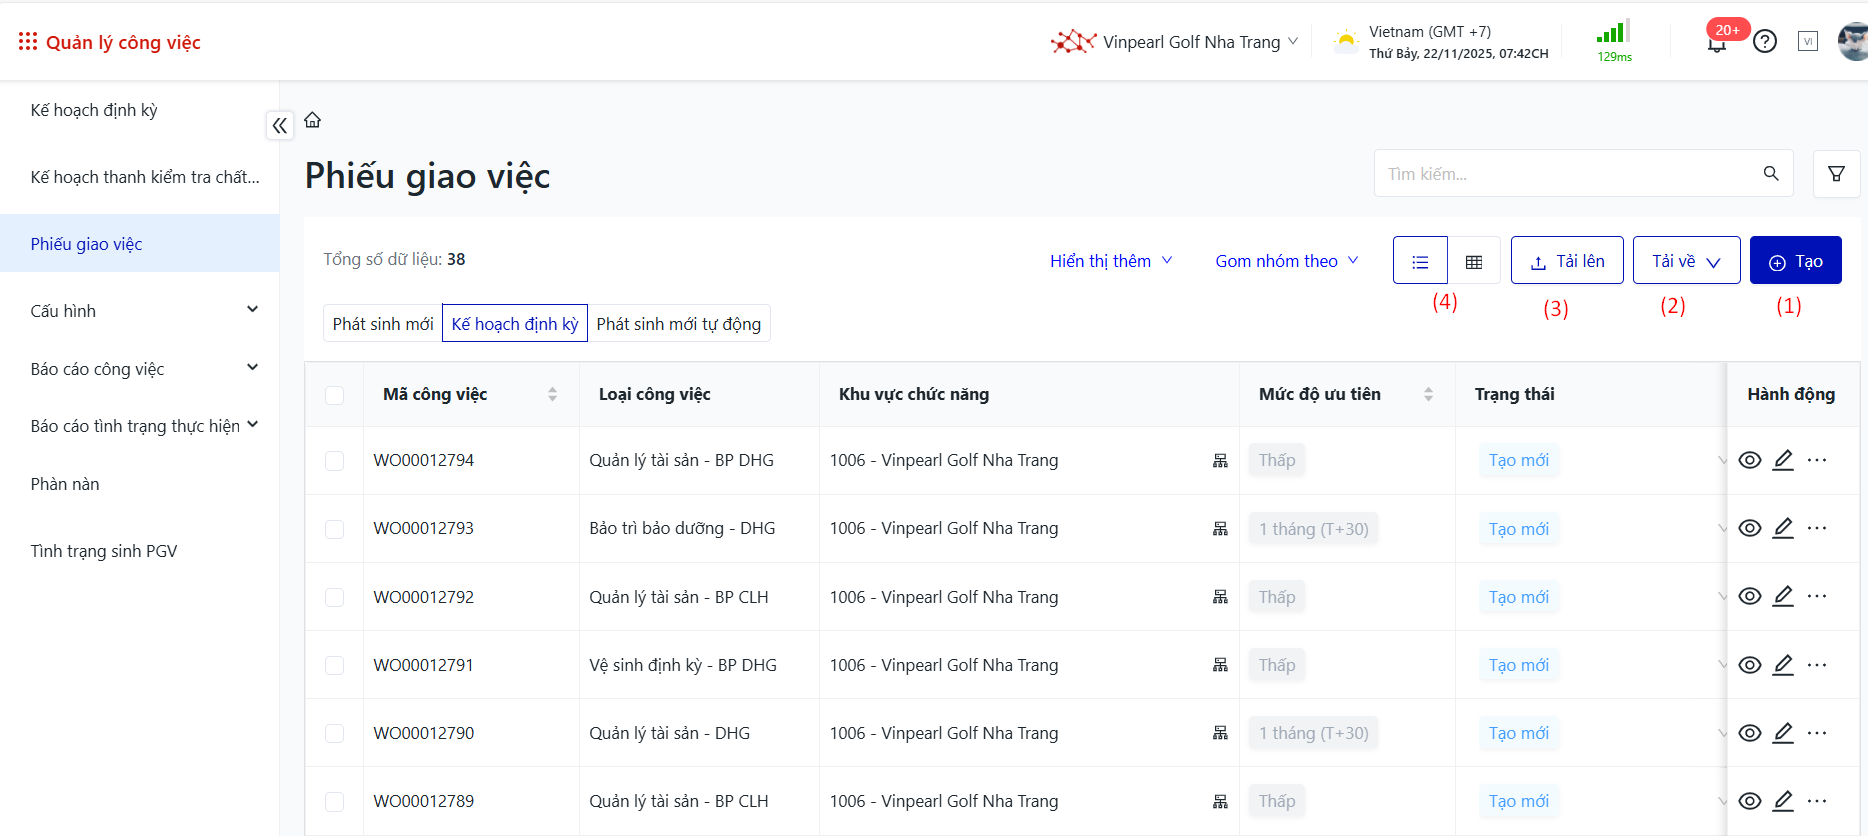Edit work order WO00012794
The width and height of the screenshot is (1868, 836).
[1783, 460]
